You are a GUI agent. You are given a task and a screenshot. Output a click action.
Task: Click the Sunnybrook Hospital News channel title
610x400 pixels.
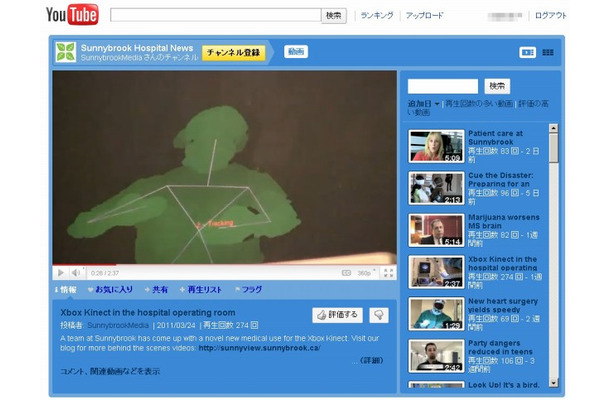click(137, 48)
